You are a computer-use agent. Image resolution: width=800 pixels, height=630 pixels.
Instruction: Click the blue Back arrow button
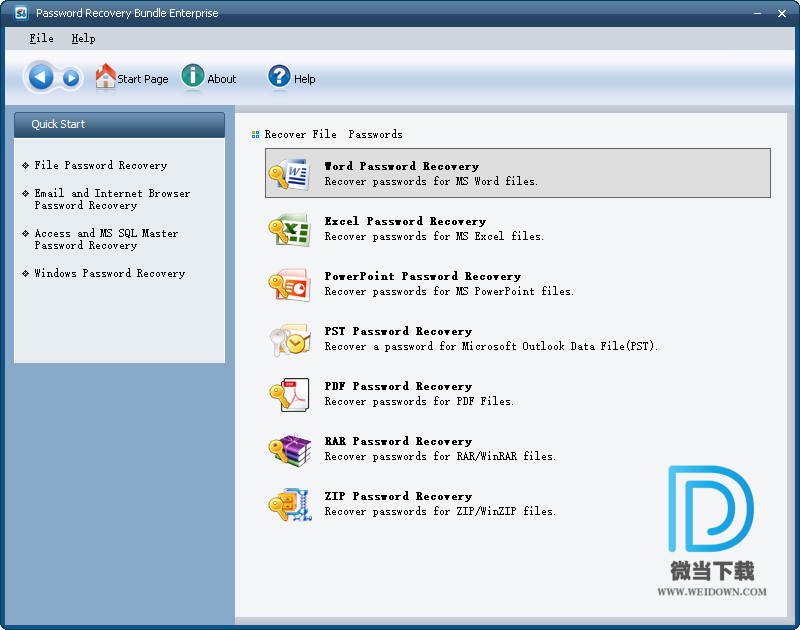click(x=41, y=78)
